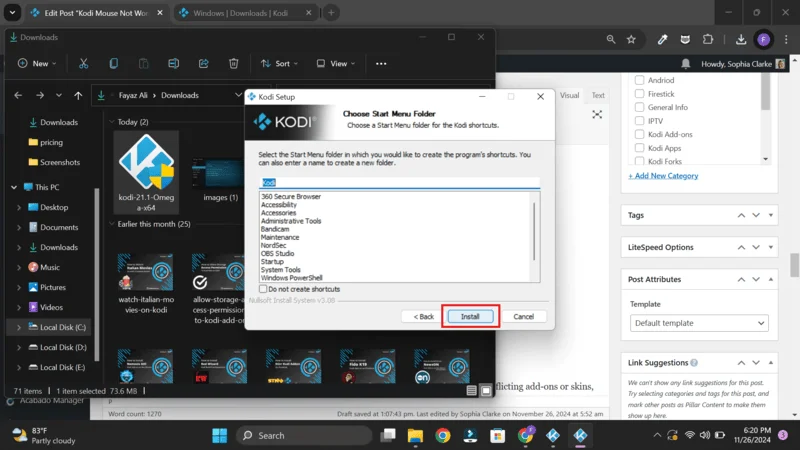Check the Kodi Add-ons category
800x450 pixels.
pyautogui.click(x=639, y=134)
